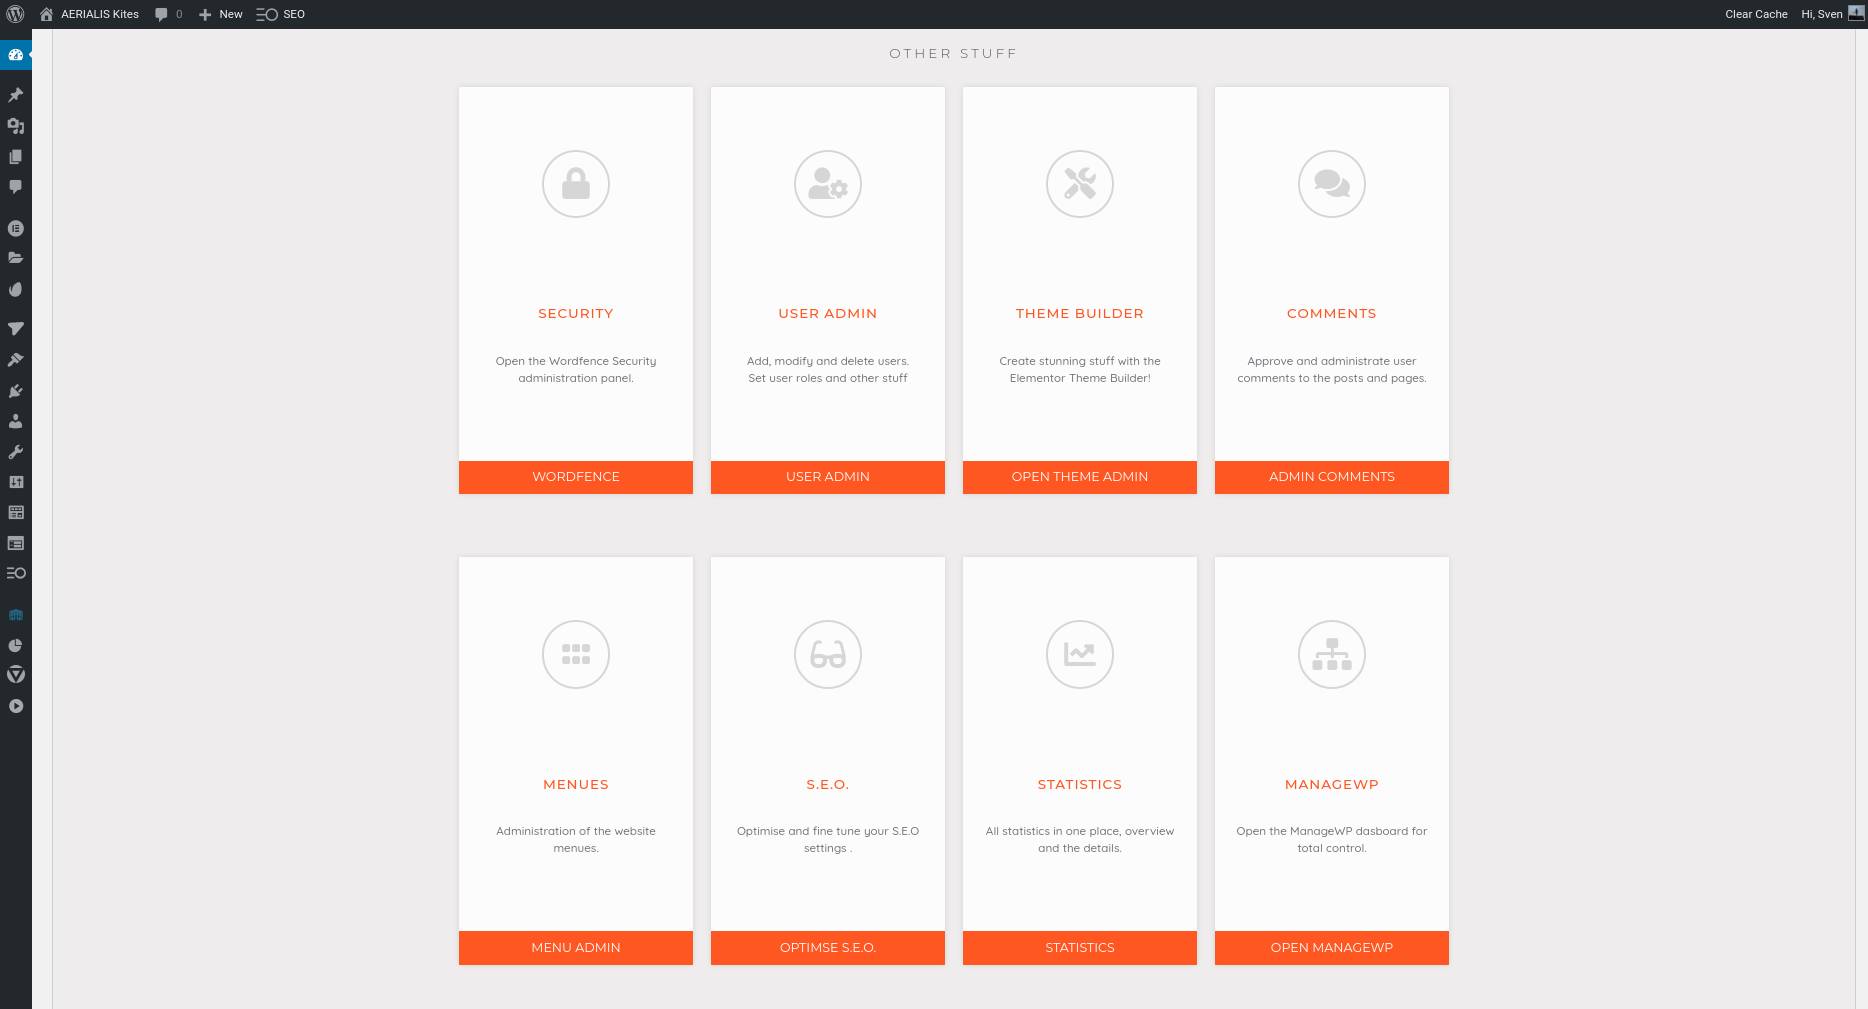Click the MENU ADMIN button
This screenshot has height=1009, width=1868.
pos(576,948)
